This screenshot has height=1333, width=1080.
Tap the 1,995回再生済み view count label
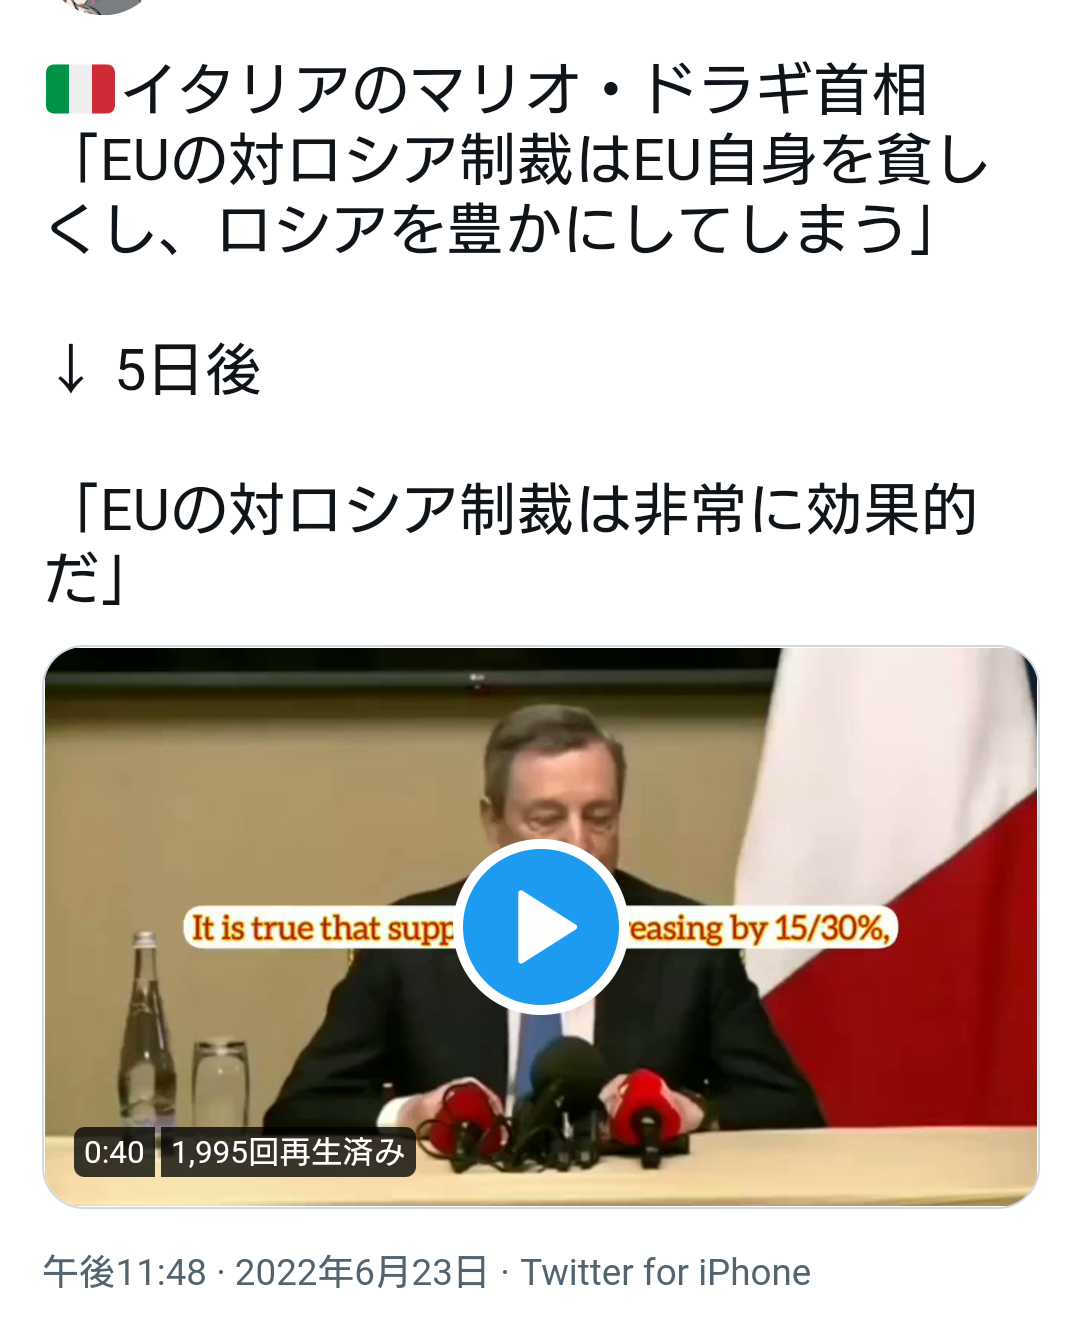288,1152
